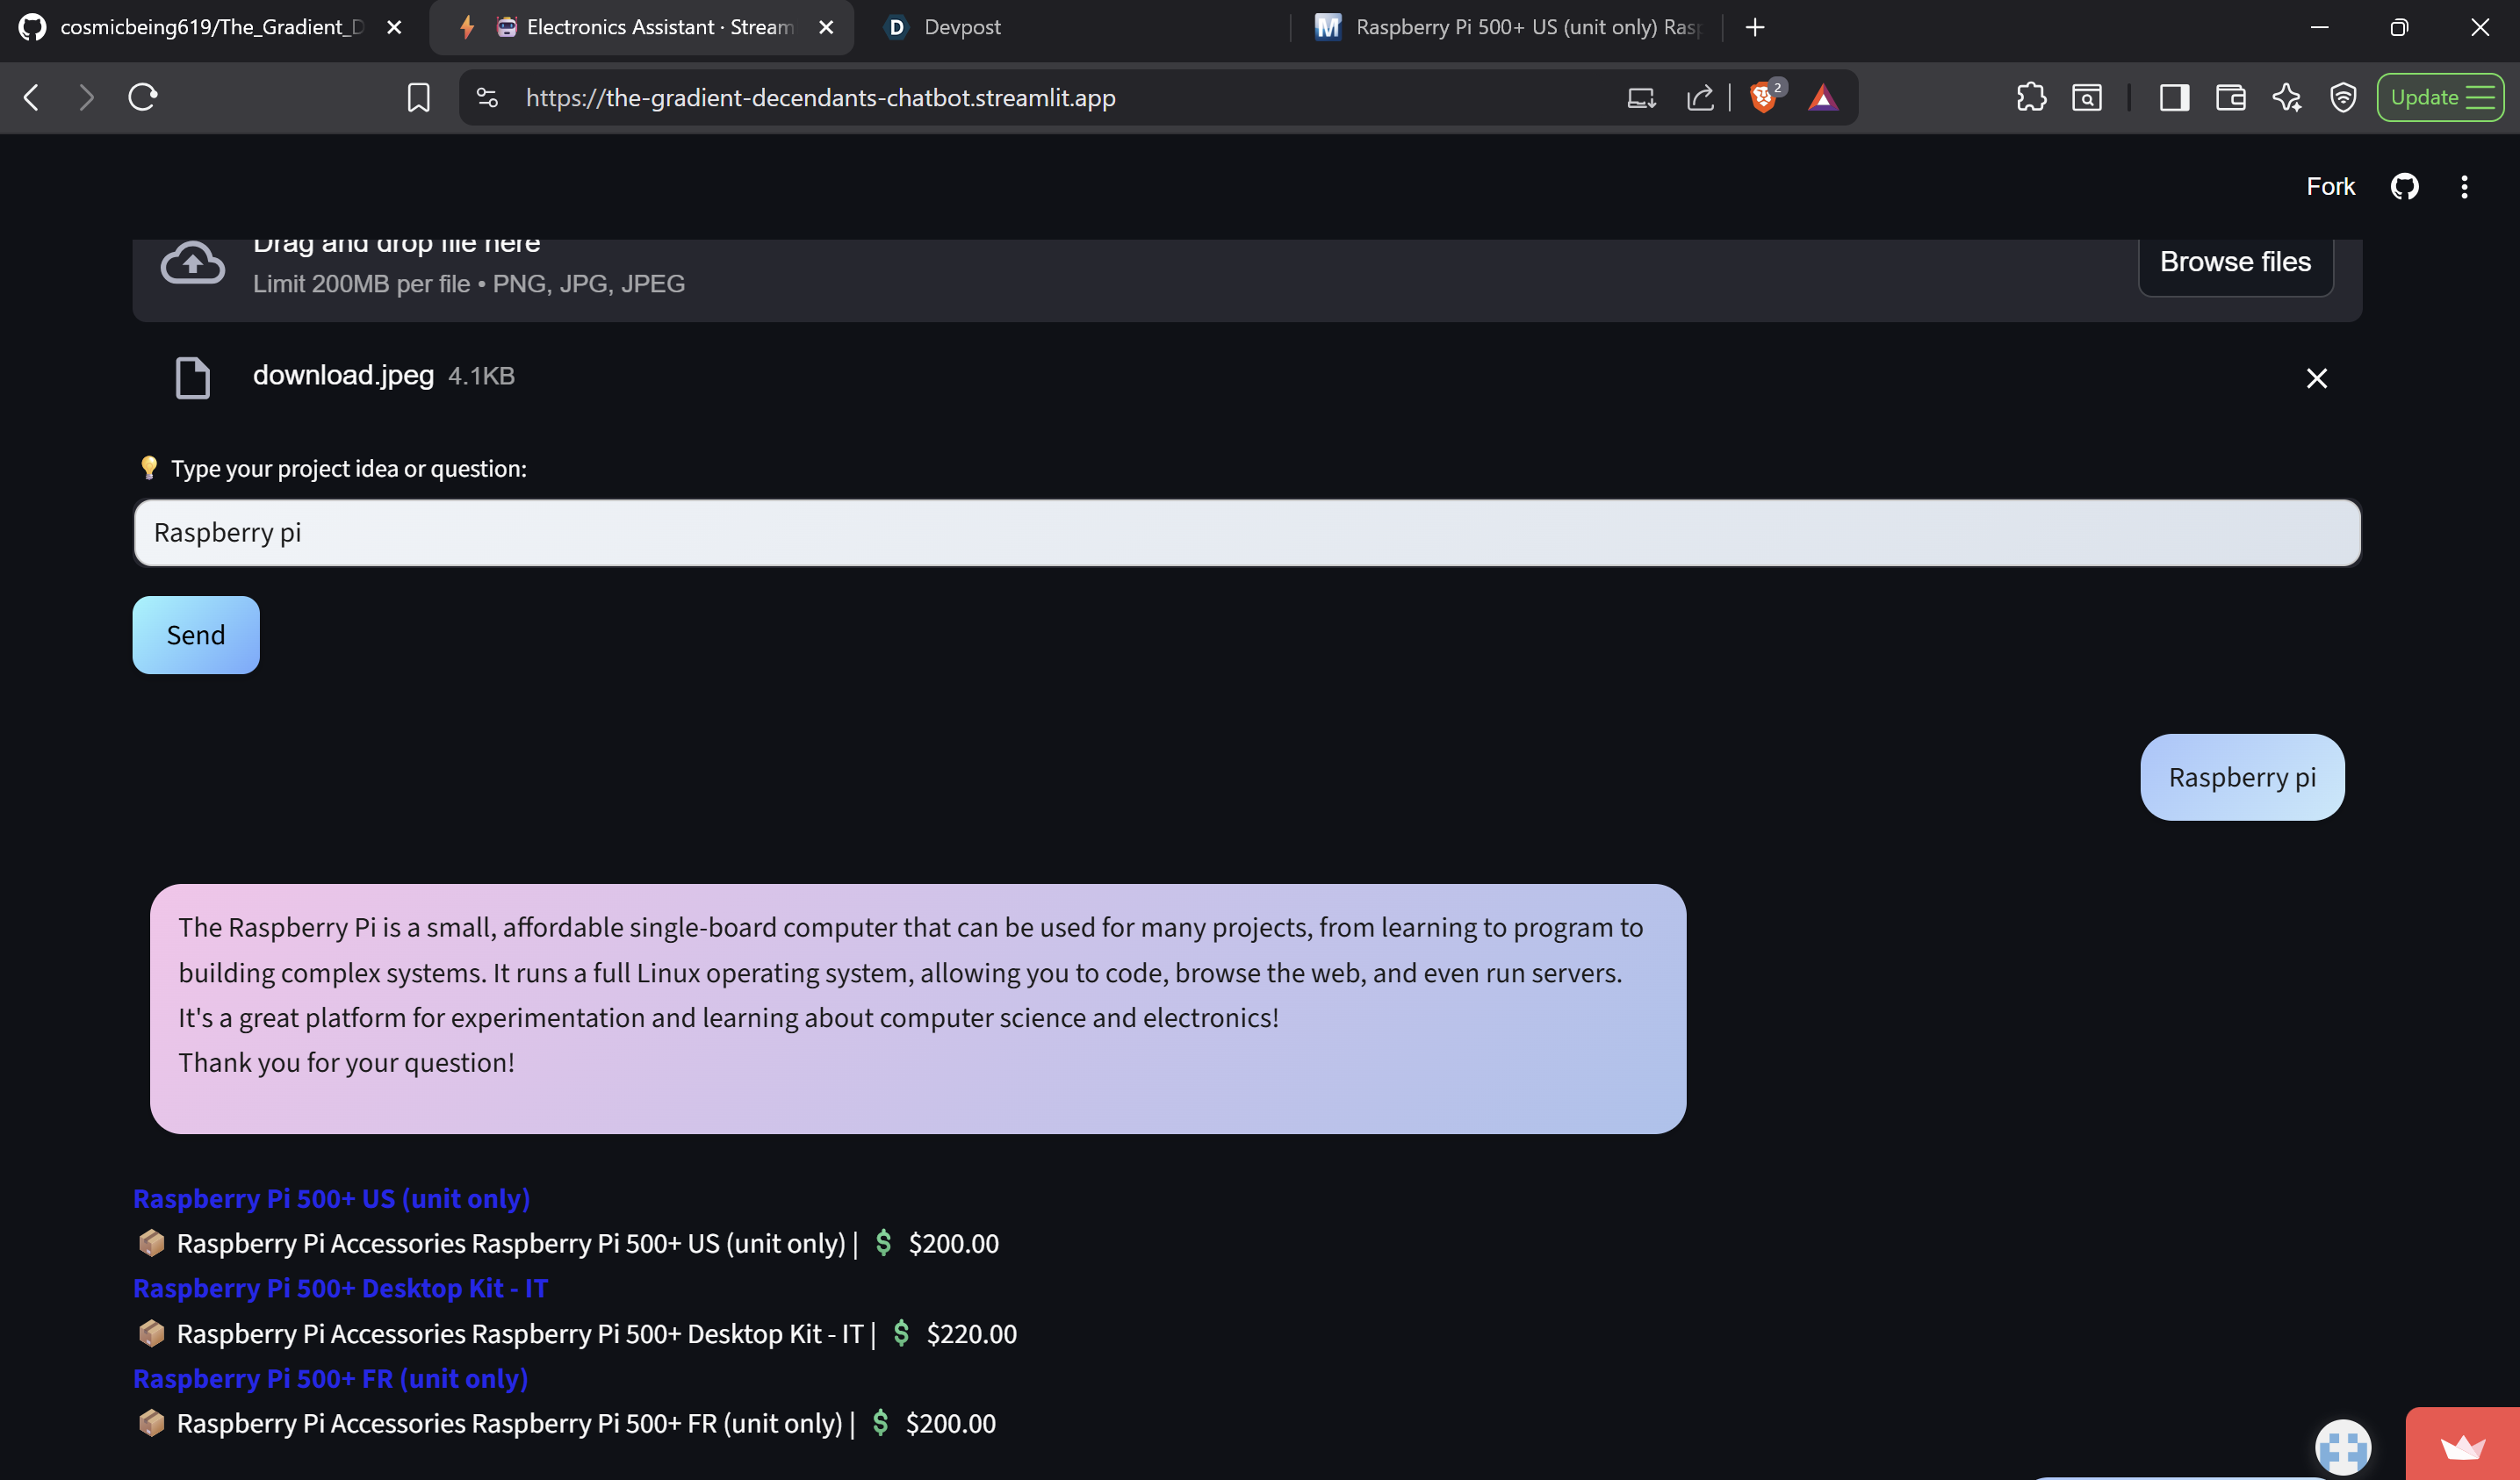This screenshot has height=1480, width=2520.
Task: Remove the download.jpeg uploaded file
Action: (x=2316, y=378)
